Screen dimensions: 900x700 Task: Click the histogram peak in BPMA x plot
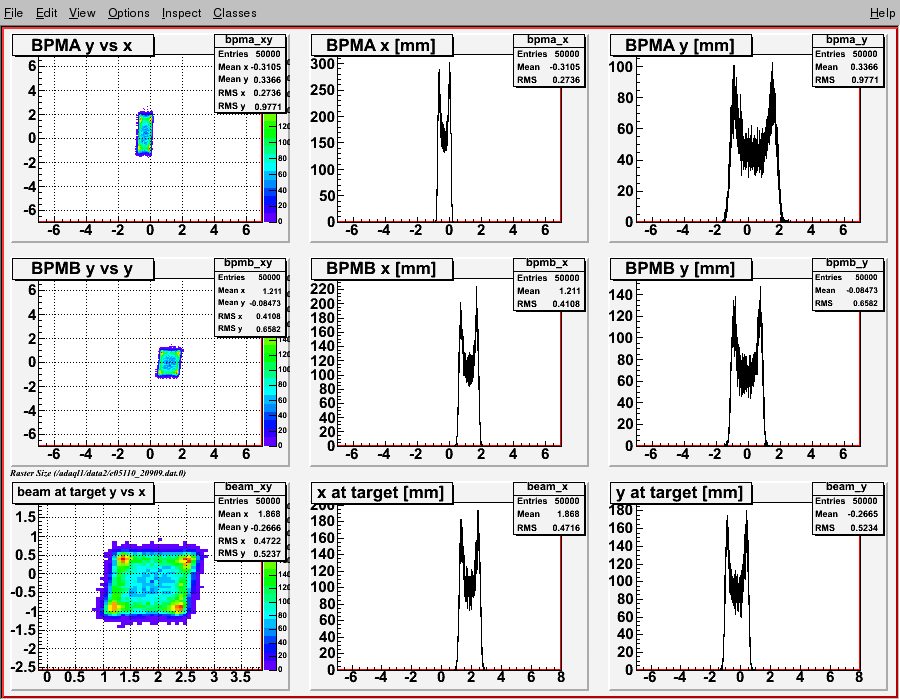[449, 64]
